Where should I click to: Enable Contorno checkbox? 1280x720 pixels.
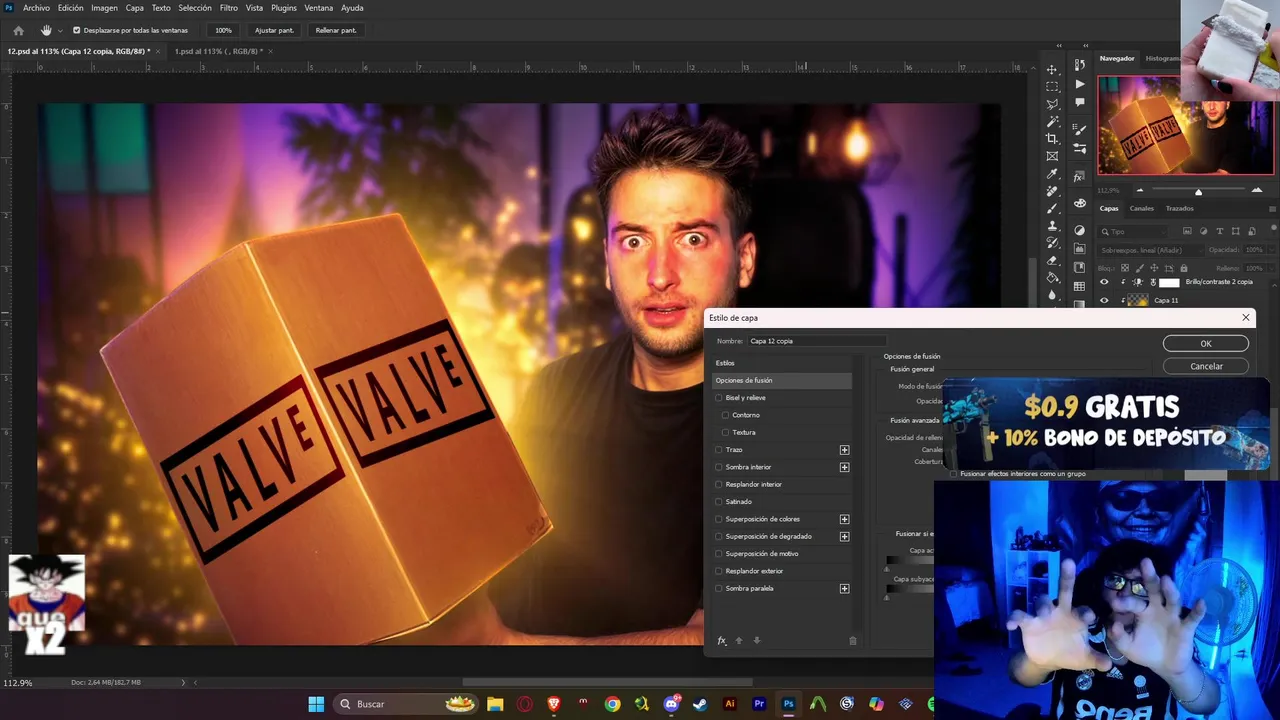[x=725, y=415]
